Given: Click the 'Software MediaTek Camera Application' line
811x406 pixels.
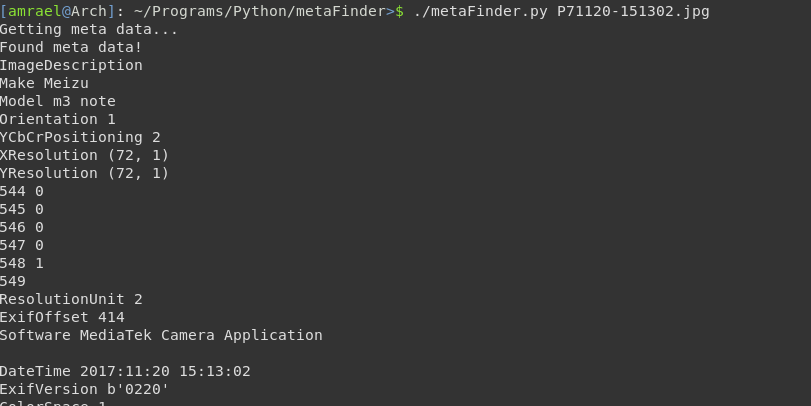Looking at the screenshot, I should coord(161,335).
